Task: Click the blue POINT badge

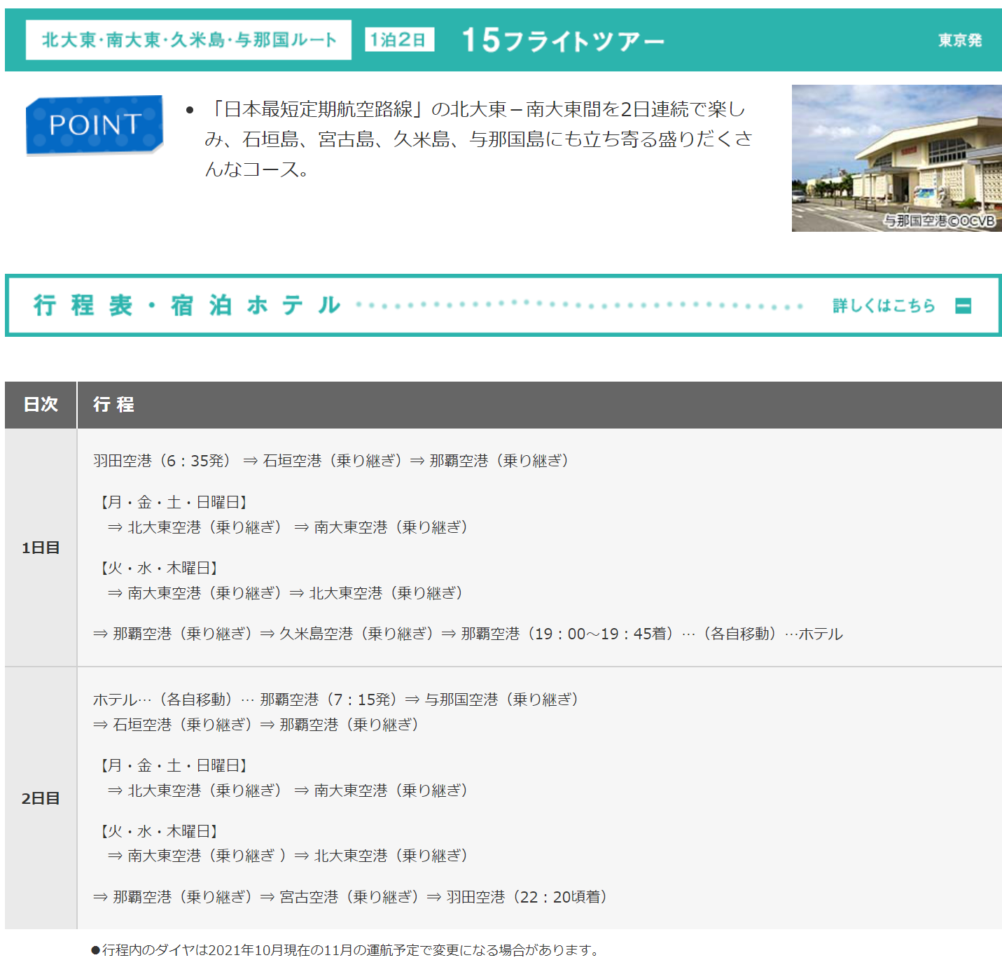Action: click(x=94, y=124)
